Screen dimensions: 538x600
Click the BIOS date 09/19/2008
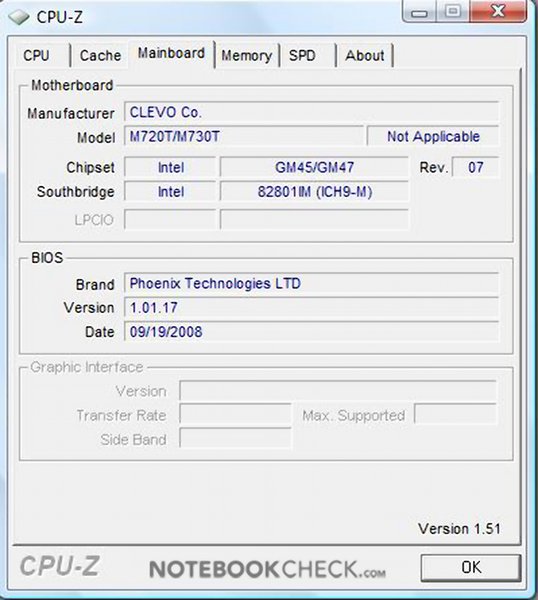pos(311,332)
